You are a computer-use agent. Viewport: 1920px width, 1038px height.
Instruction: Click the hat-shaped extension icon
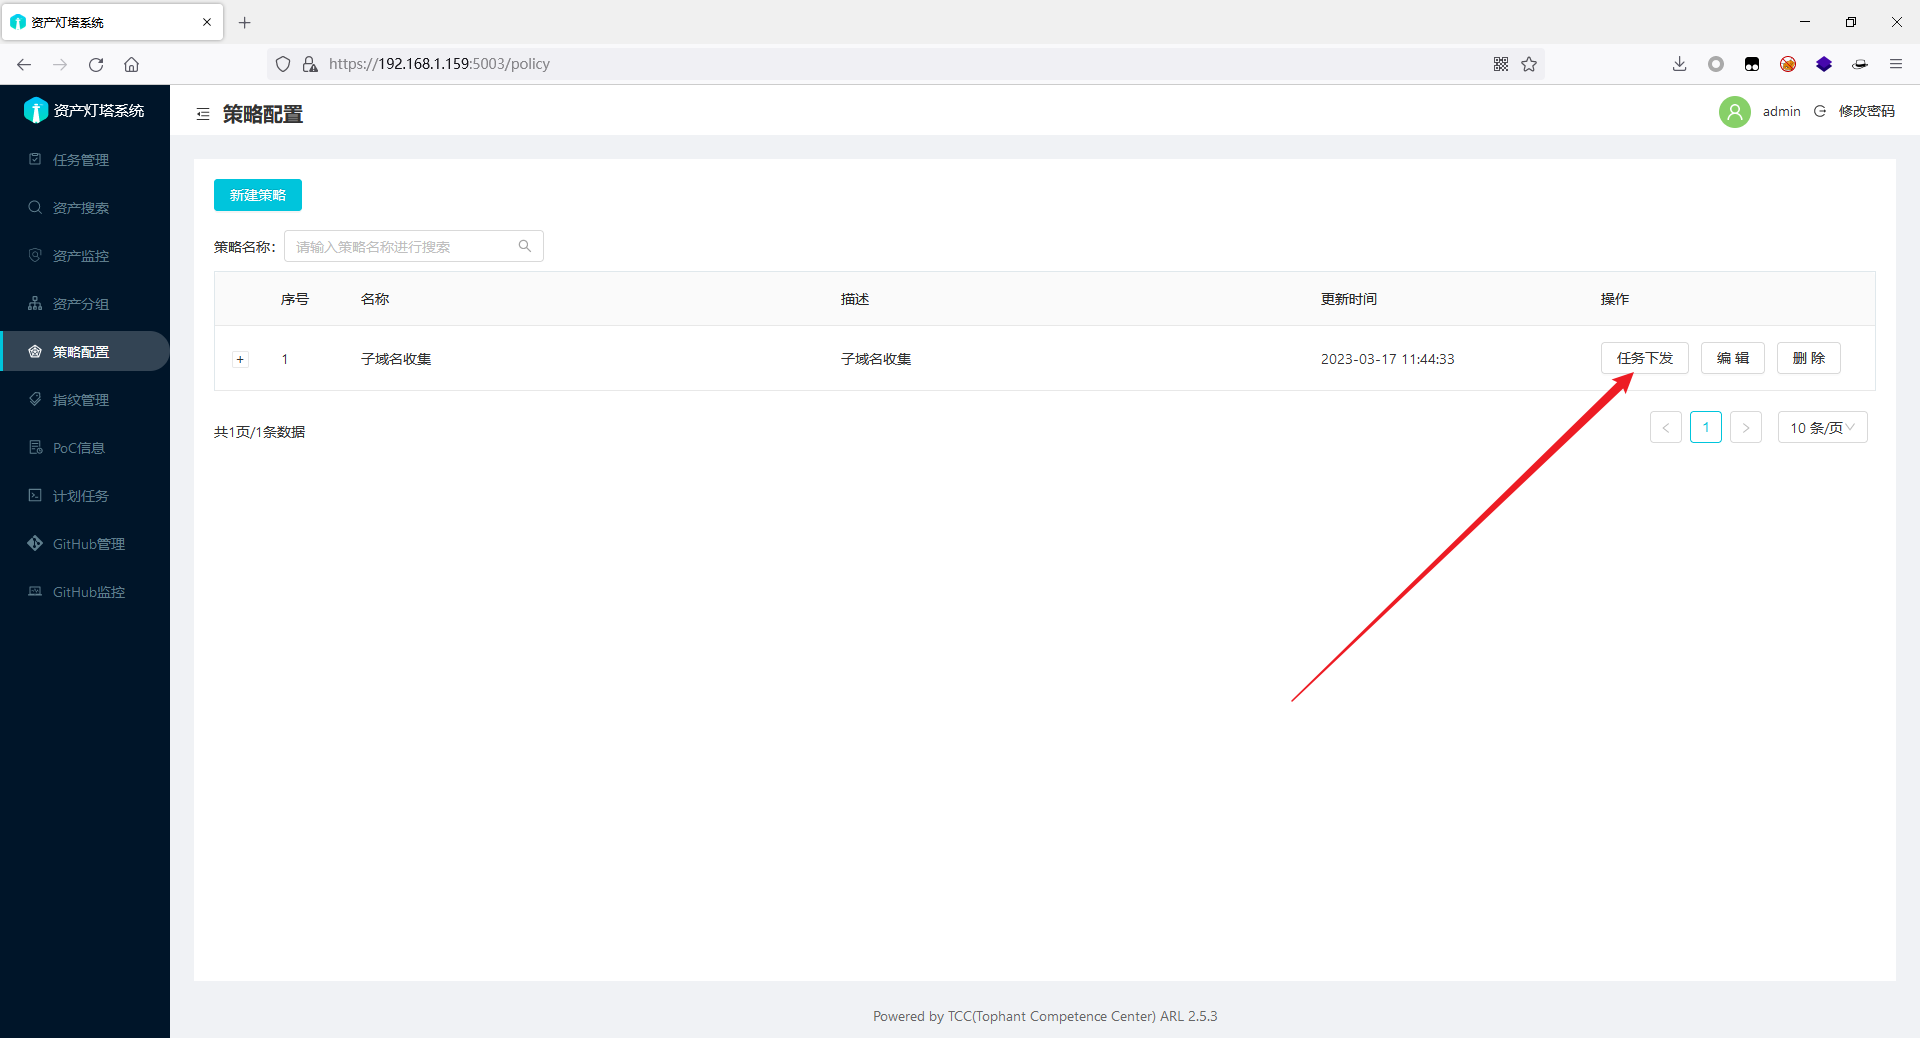coord(1860,64)
